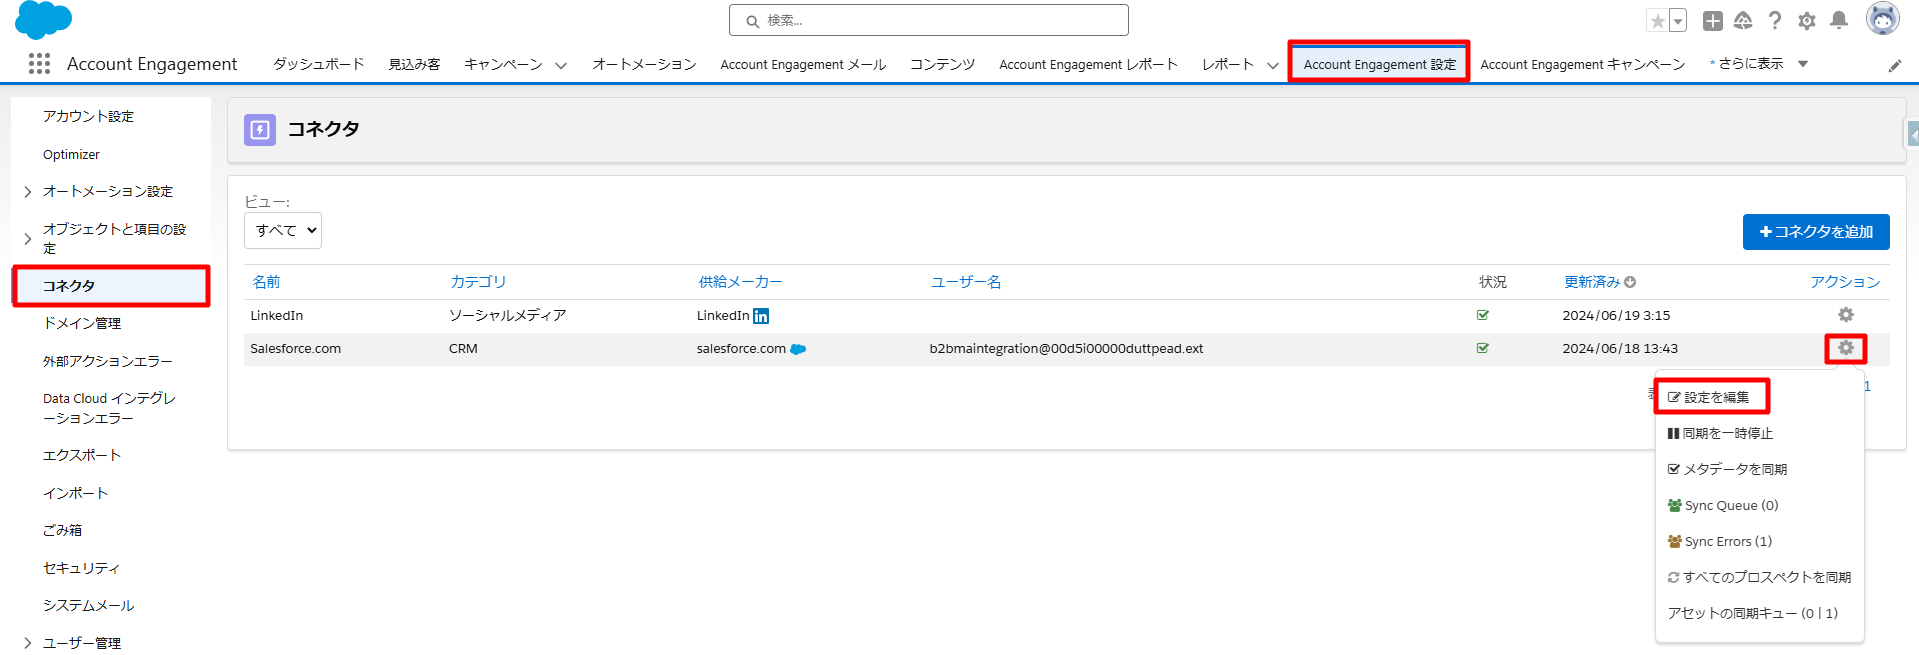Open ドメイン管理 in the sidebar

tap(82, 323)
